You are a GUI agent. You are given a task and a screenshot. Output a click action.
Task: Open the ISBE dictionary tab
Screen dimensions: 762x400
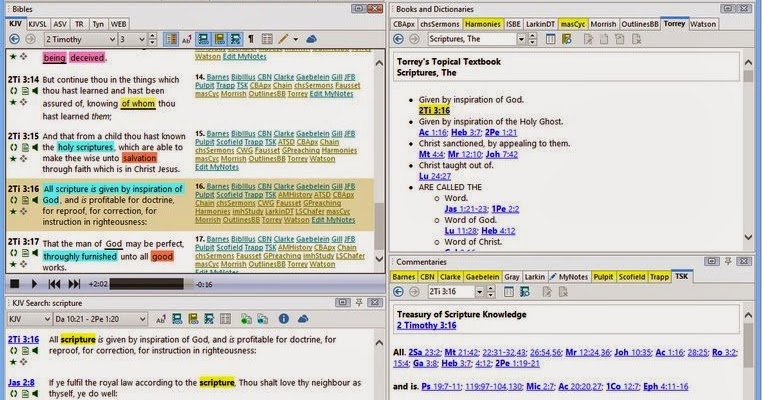[x=513, y=24]
